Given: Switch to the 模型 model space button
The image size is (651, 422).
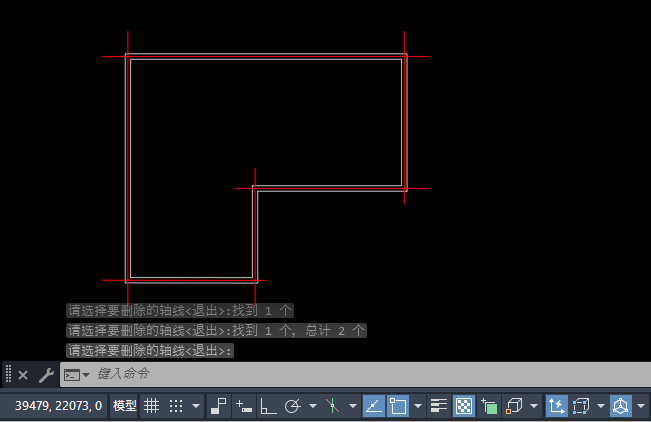Looking at the screenshot, I should coord(125,406).
